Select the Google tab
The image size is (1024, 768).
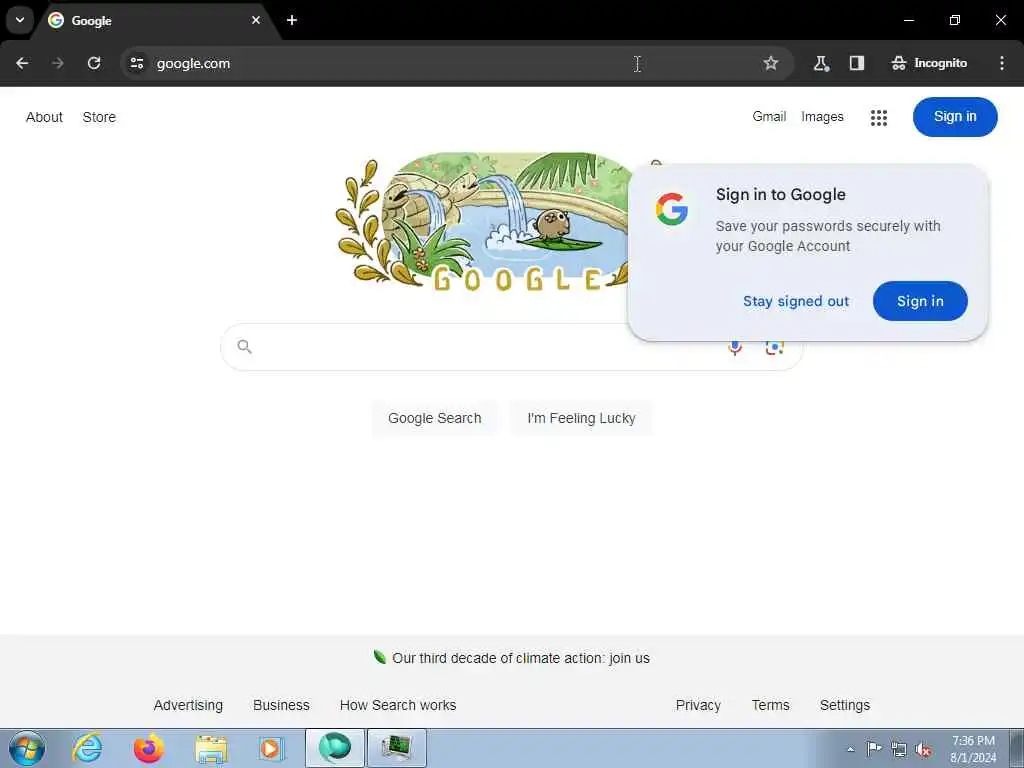153,21
